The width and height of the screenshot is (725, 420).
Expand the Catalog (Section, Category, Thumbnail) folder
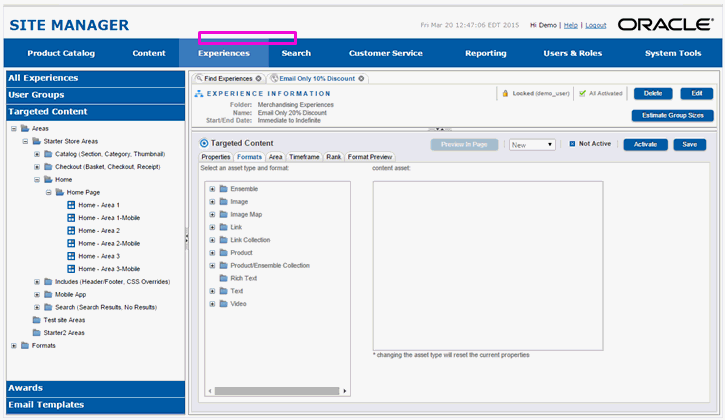pos(37,154)
